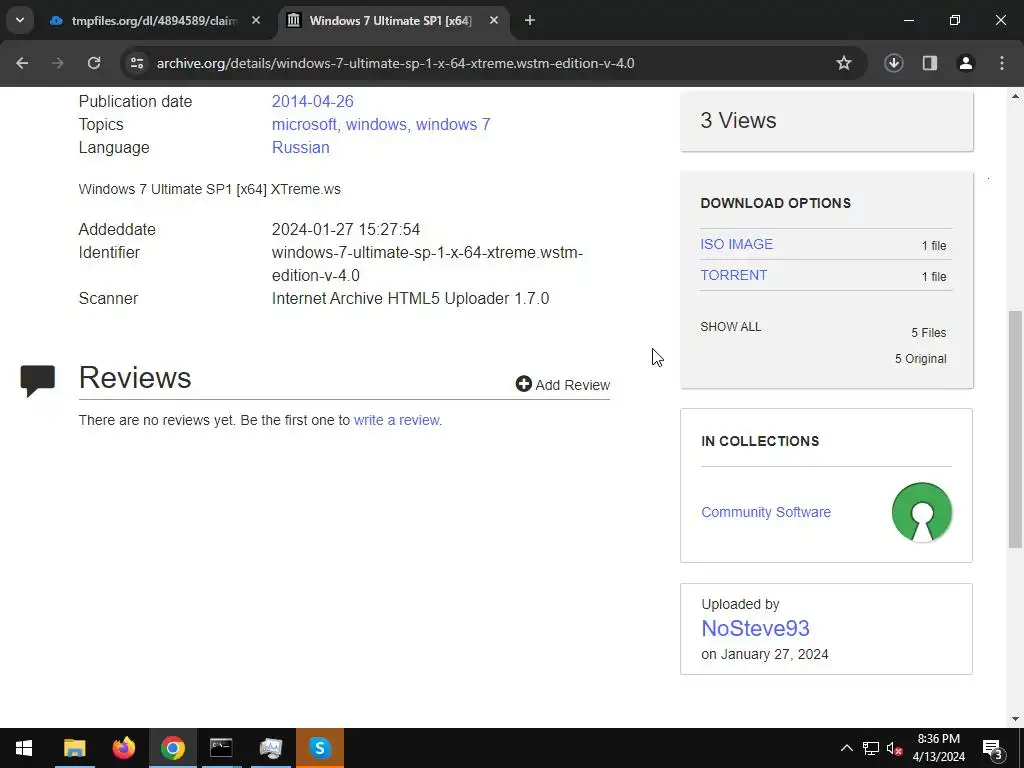Switch to the tmpfiles.org tab
The image size is (1024, 768).
[x=154, y=21]
